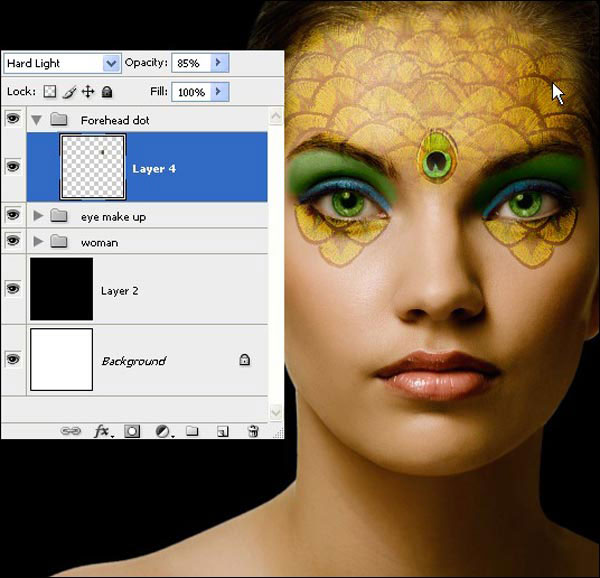Click the Link layers icon

click(70, 431)
